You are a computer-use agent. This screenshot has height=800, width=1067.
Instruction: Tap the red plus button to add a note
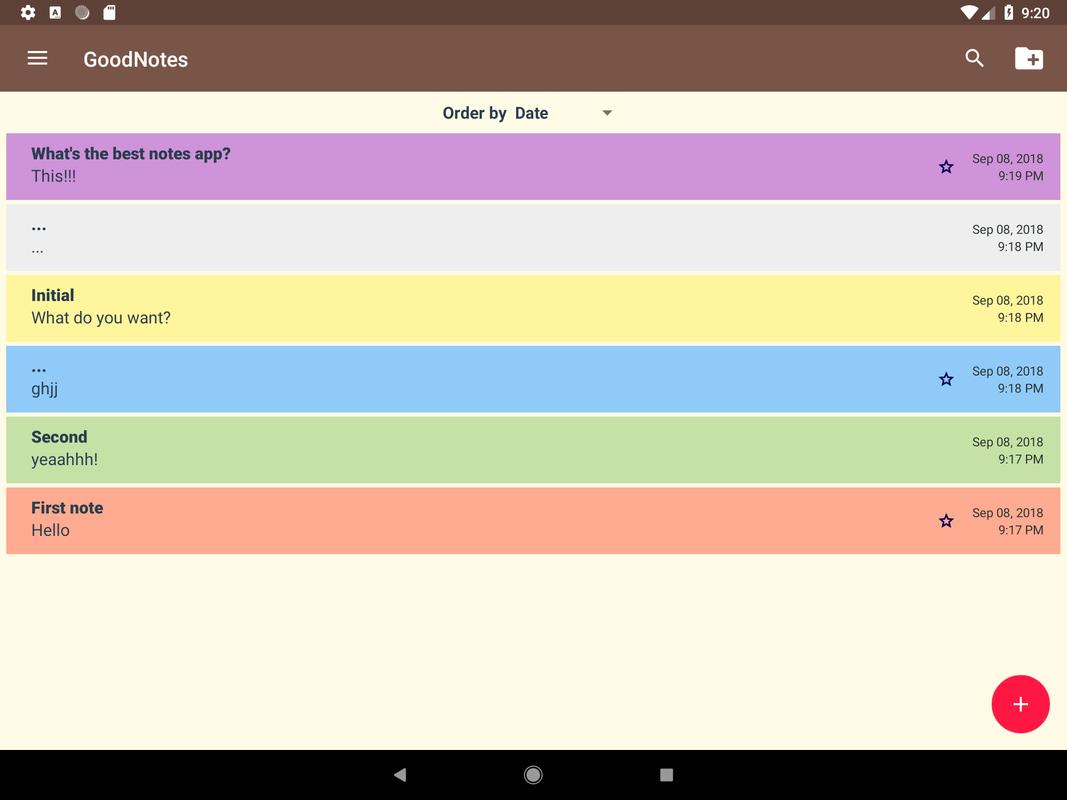click(1020, 704)
